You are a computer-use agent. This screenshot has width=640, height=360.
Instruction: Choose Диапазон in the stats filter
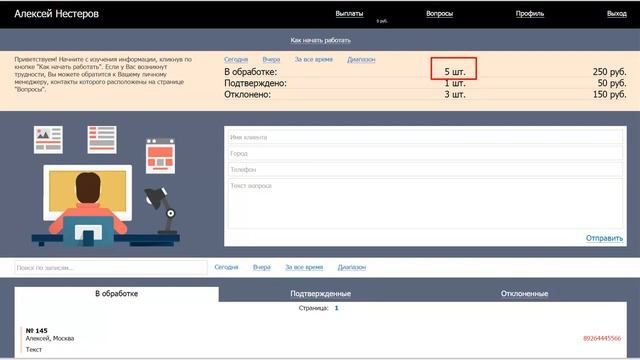point(361,59)
